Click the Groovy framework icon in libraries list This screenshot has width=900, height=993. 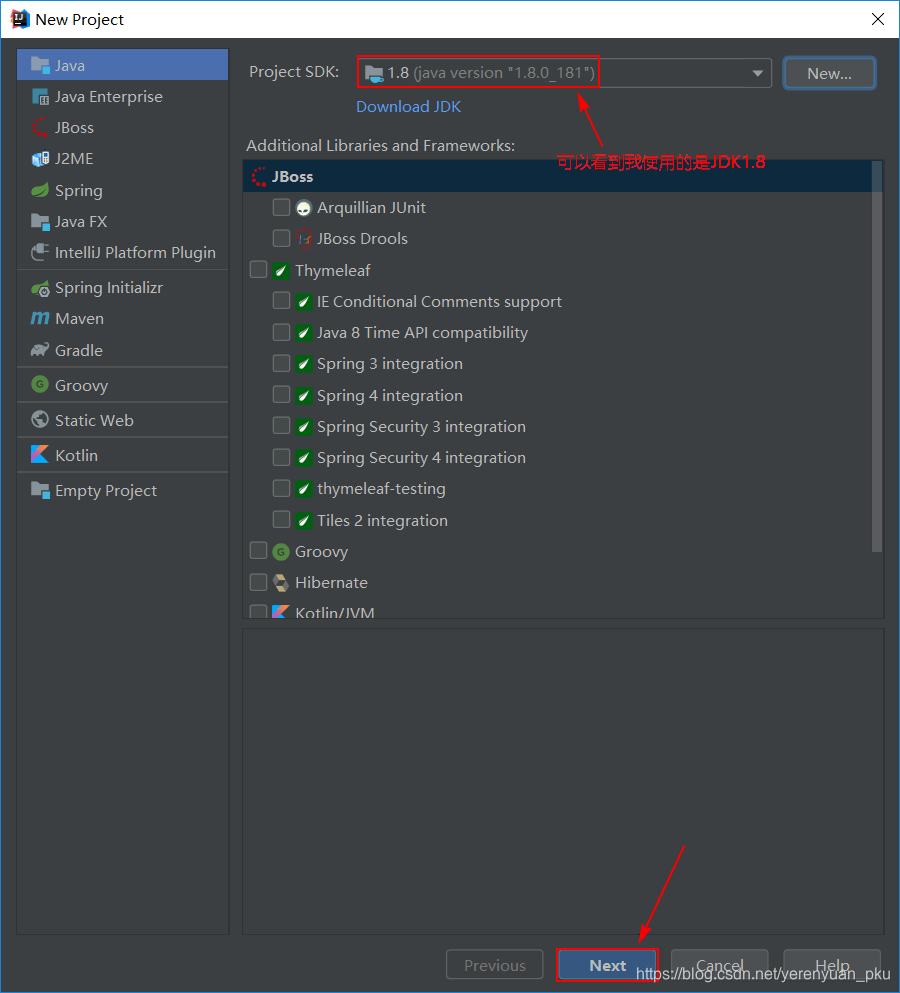[x=281, y=552]
